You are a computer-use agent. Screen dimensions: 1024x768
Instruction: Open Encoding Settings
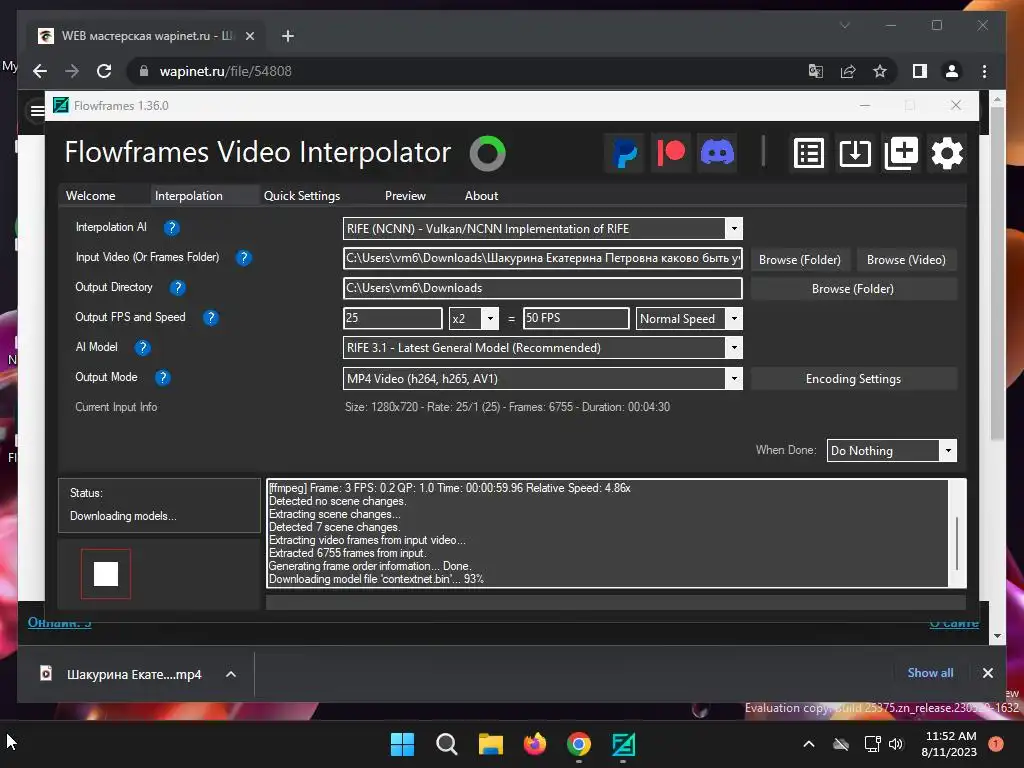pos(853,379)
